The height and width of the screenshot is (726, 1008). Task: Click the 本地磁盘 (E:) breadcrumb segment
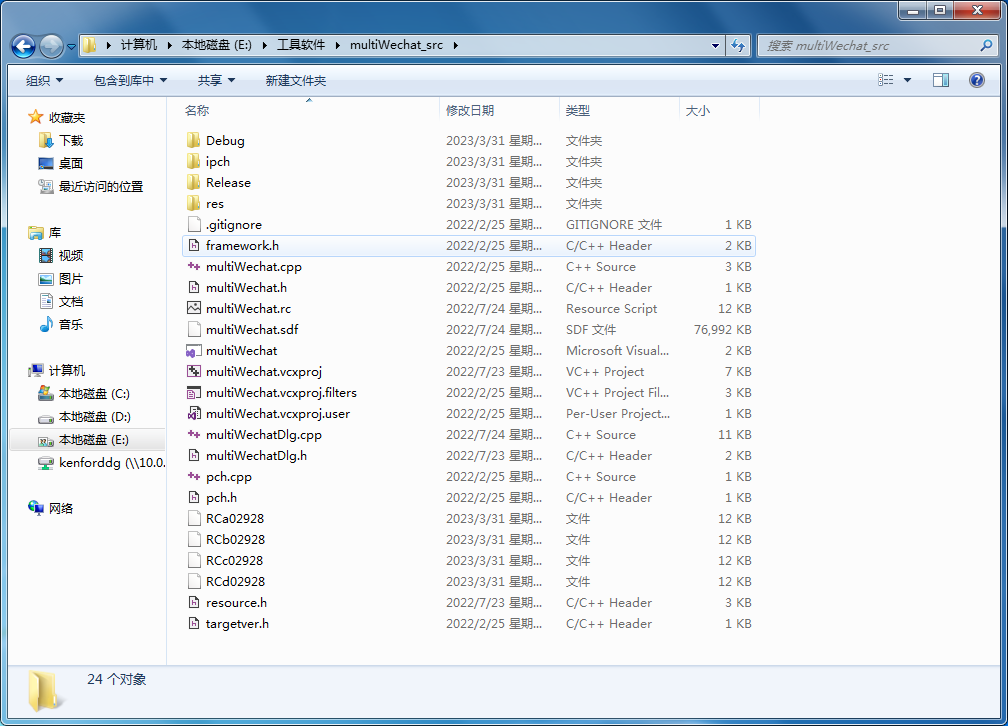click(x=217, y=45)
